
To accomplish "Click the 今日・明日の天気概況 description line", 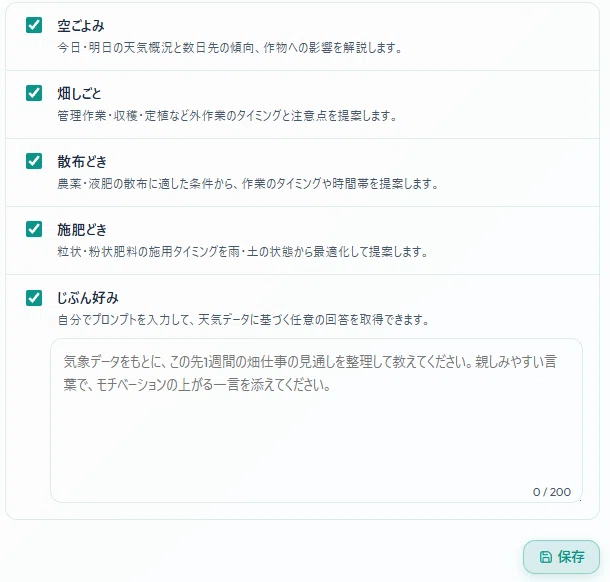I will tap(230, 48).
